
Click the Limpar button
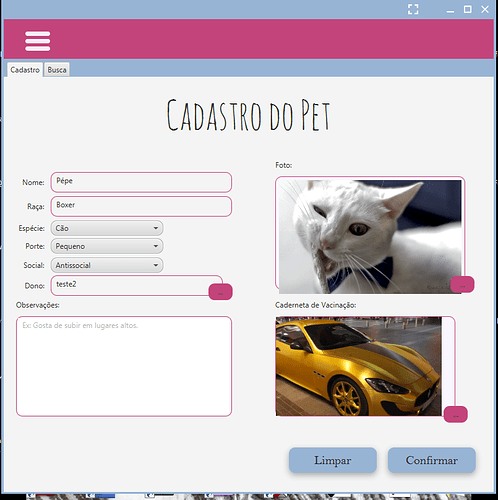click(x=333, y=460)
